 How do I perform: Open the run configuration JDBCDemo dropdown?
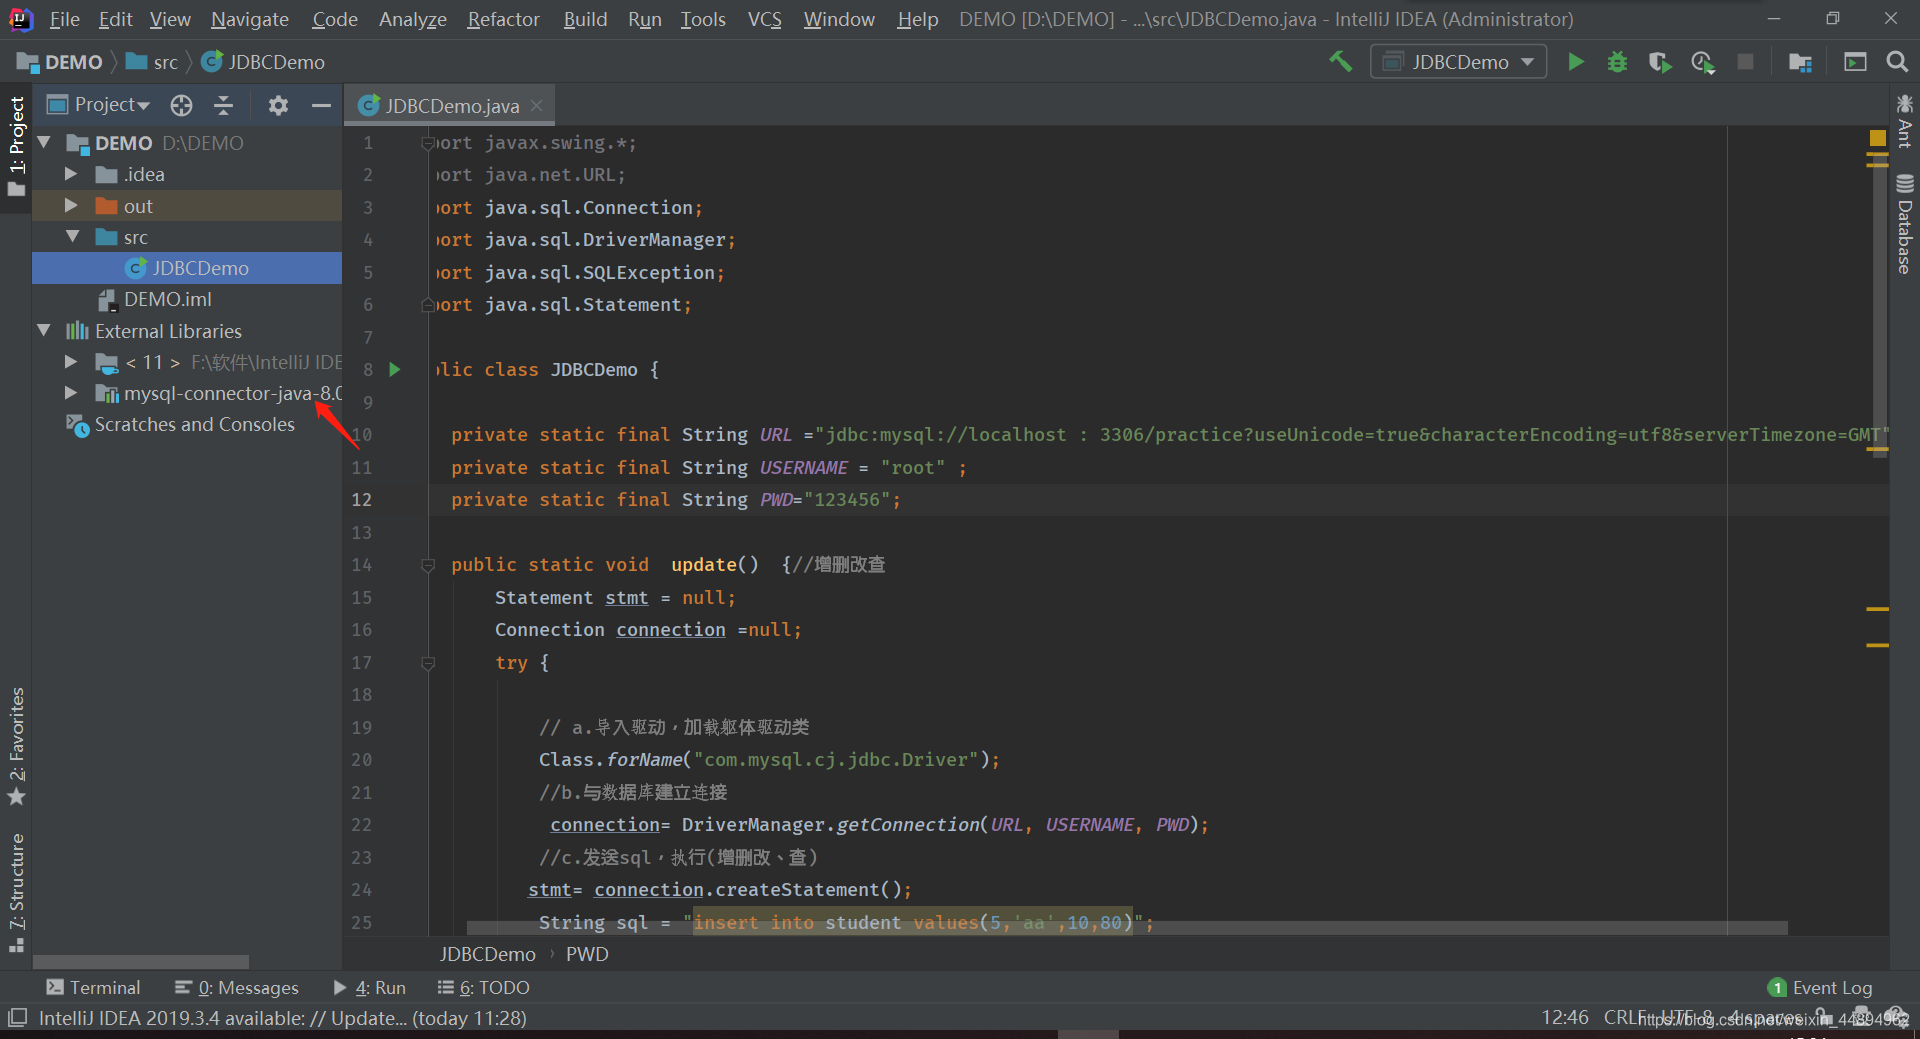pos(1459,62)
